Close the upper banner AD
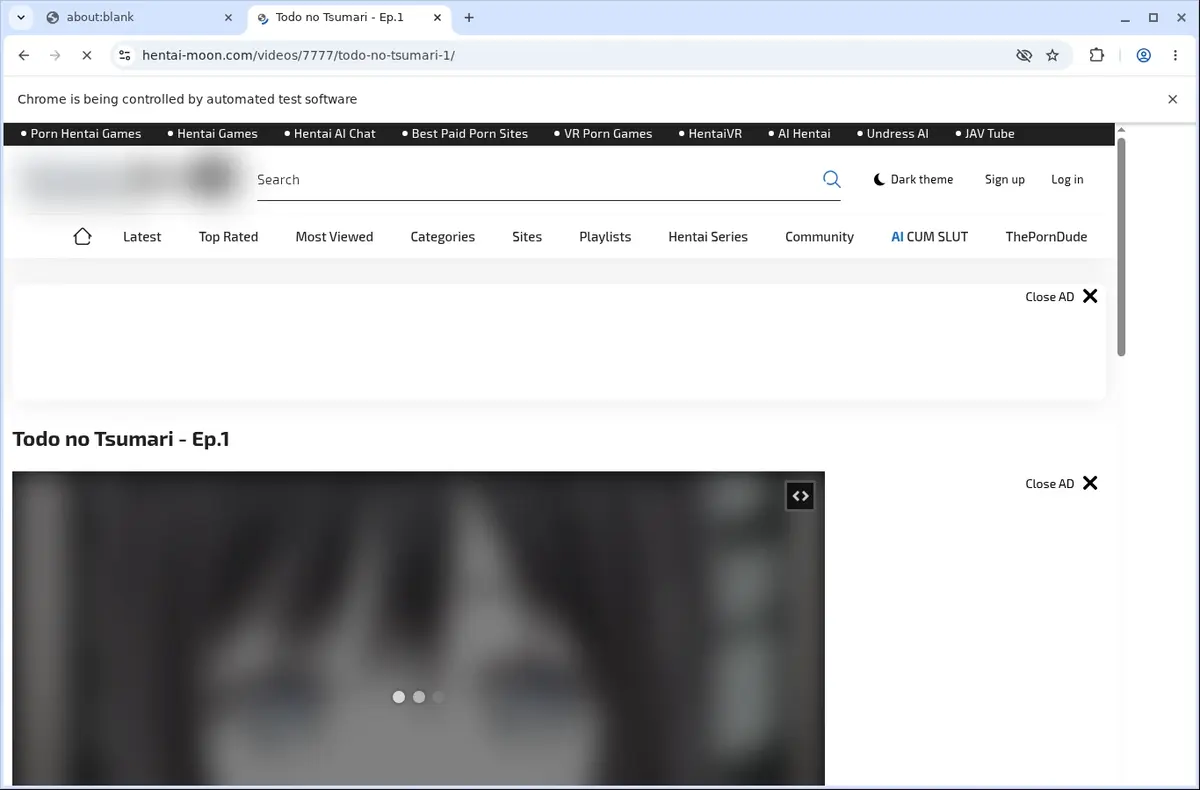The height and width of the screenshot is (790, 1200). pos(1061,297)
